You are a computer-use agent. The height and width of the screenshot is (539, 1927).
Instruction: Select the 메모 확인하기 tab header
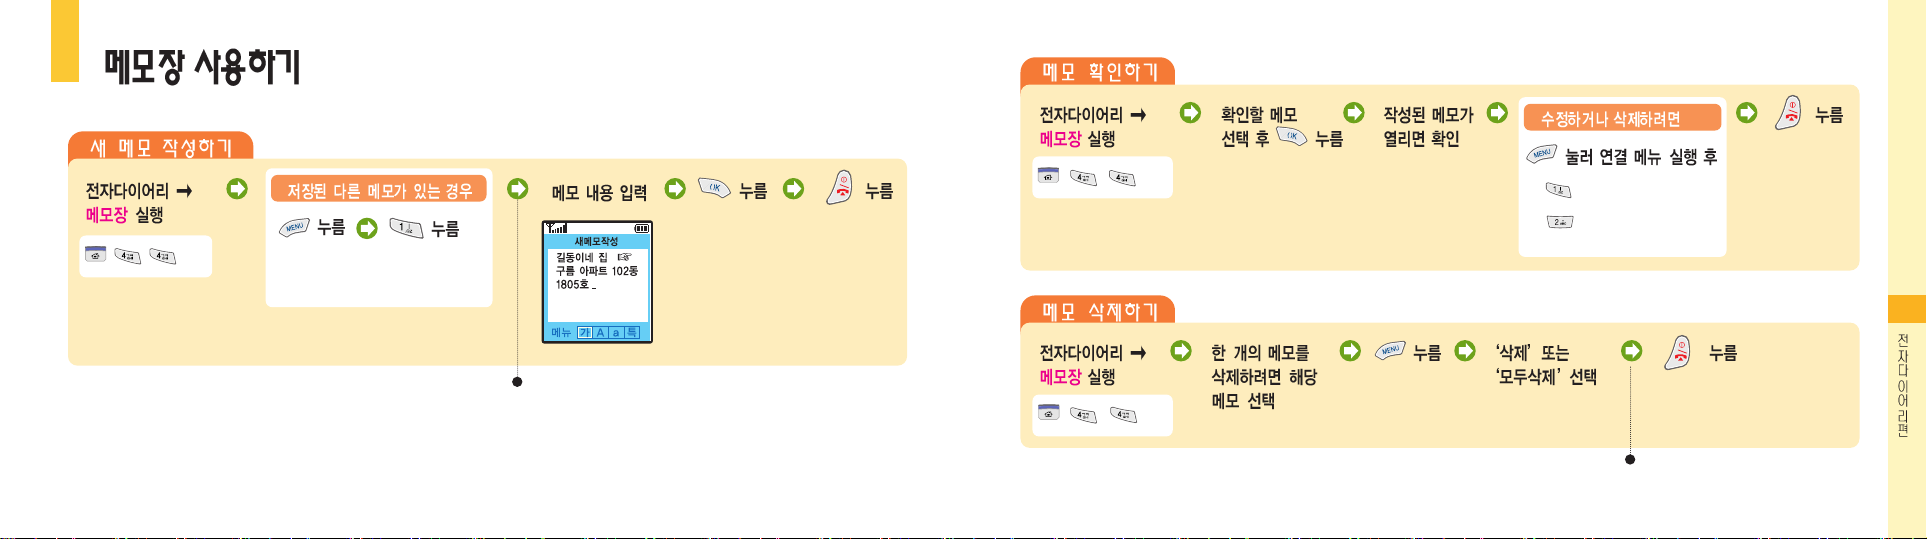pyautogui.click(x=1098, y=72)
